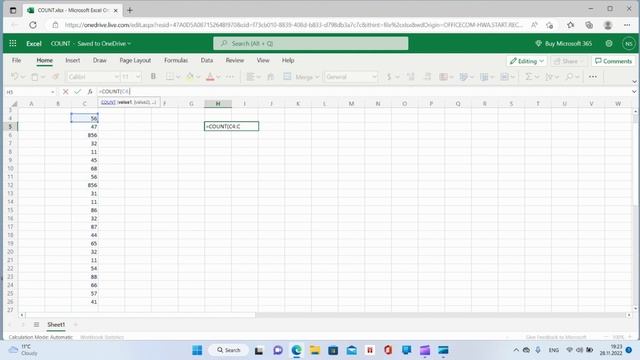Confirm the formula with the checkmark icon
The height and width of the screenshot is (360, 640).
point(78,92)
